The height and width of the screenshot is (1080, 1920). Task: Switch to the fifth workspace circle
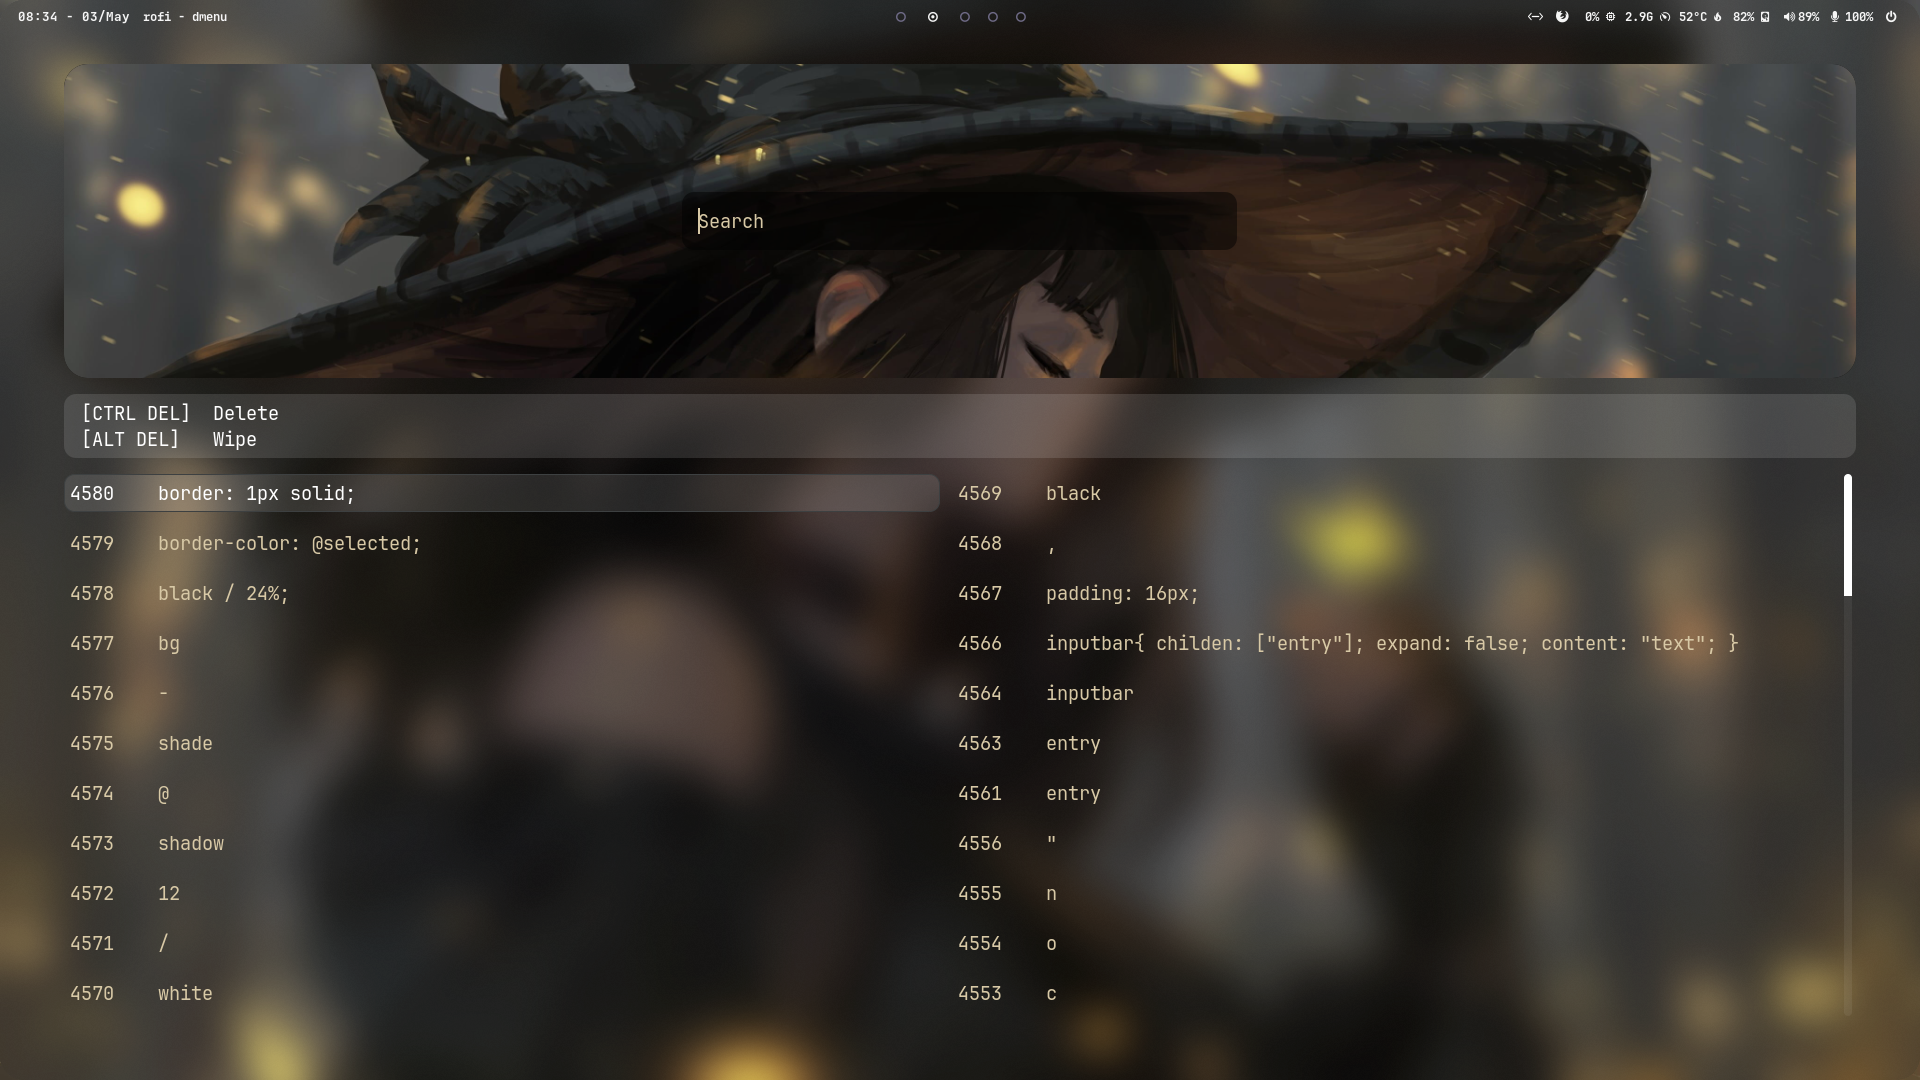coord(1021,17)
